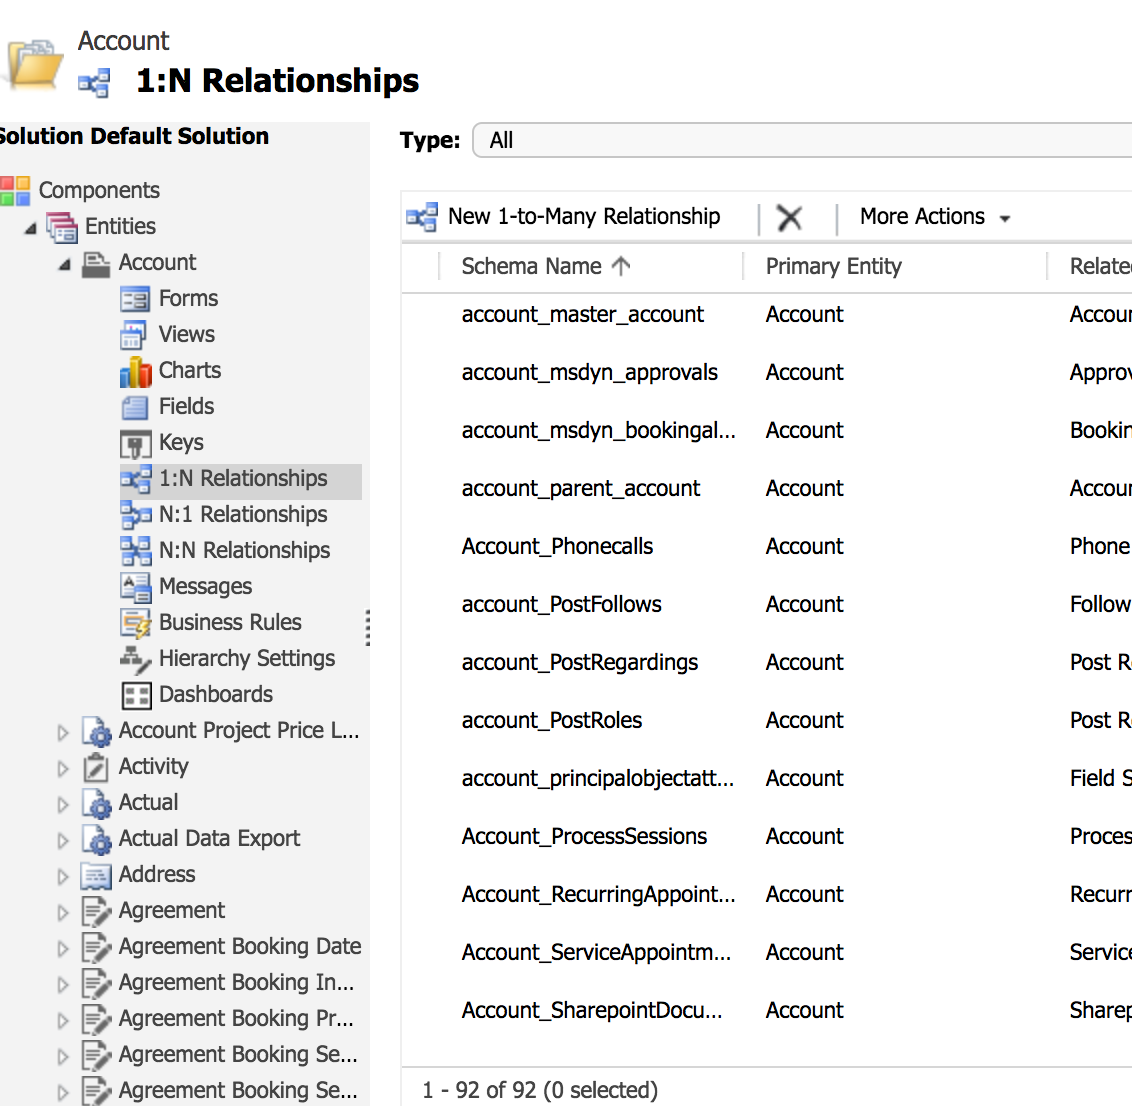The width and height of the screenshot is (1132, 1106).
Task: Select the account_PostFollows row
Action: pos(767,604)
